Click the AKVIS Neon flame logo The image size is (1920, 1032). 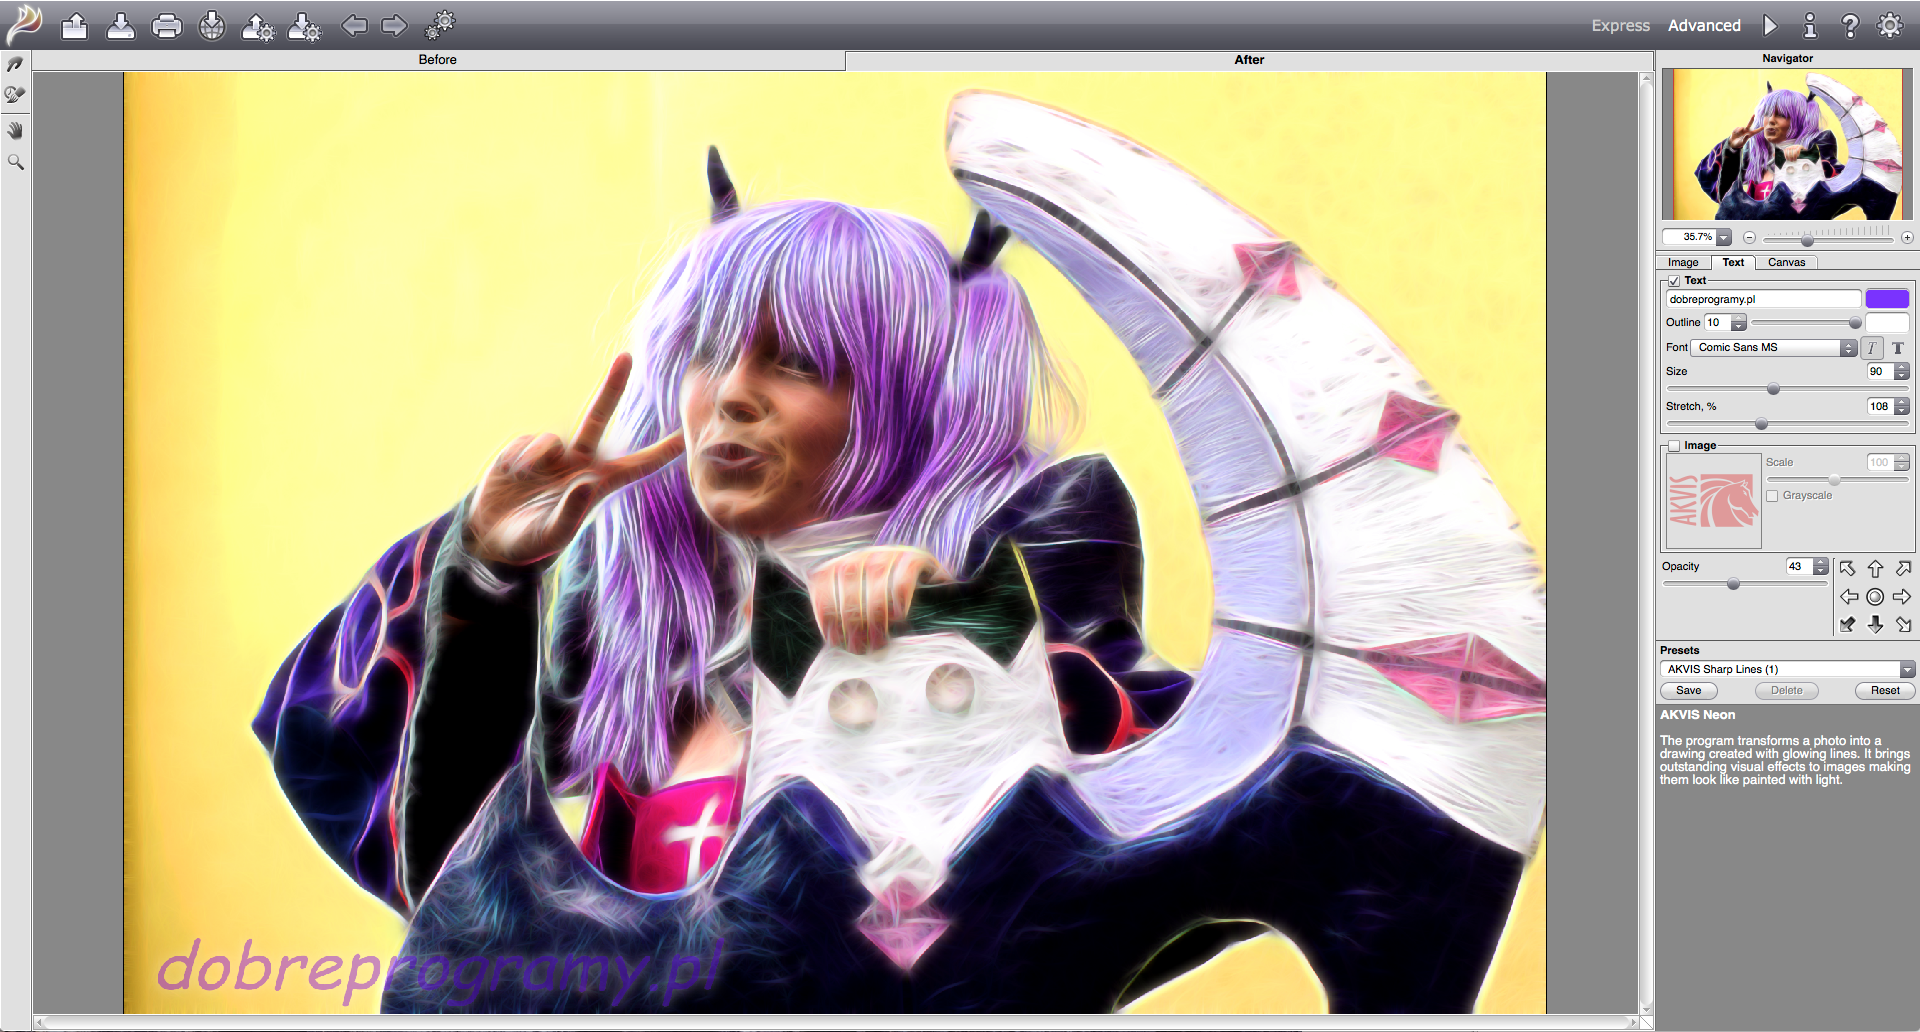[24, 25]
